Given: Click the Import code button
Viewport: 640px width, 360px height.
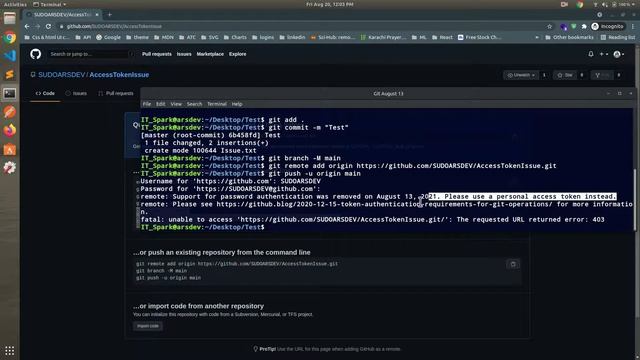Looking at the screenshot, I should [x=148, y=326].
